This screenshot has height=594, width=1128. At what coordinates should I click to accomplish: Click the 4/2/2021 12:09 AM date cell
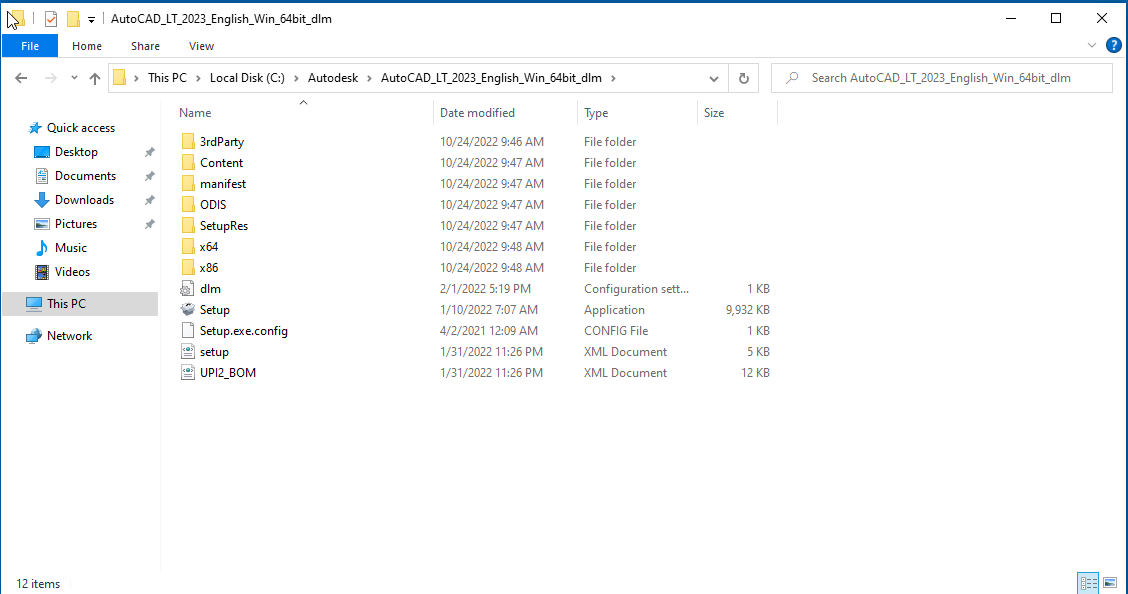[488, 331]
